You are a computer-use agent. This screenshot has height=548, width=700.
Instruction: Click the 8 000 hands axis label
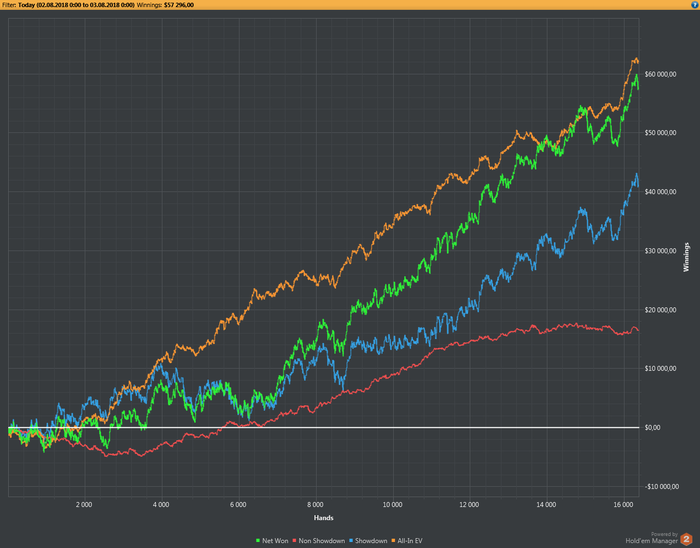[x=315, y=505]
